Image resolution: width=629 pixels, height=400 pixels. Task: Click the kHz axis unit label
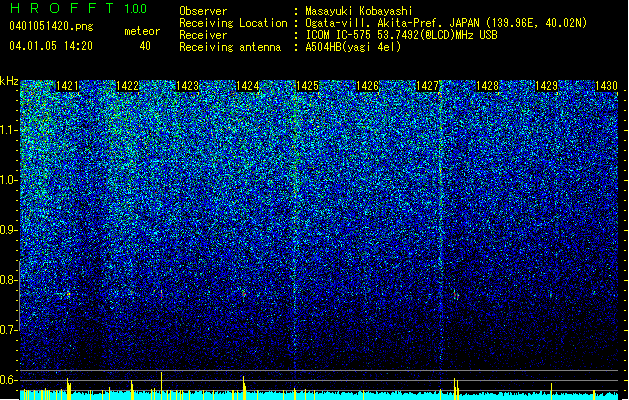pyautogui.click(x=9, y=81)
